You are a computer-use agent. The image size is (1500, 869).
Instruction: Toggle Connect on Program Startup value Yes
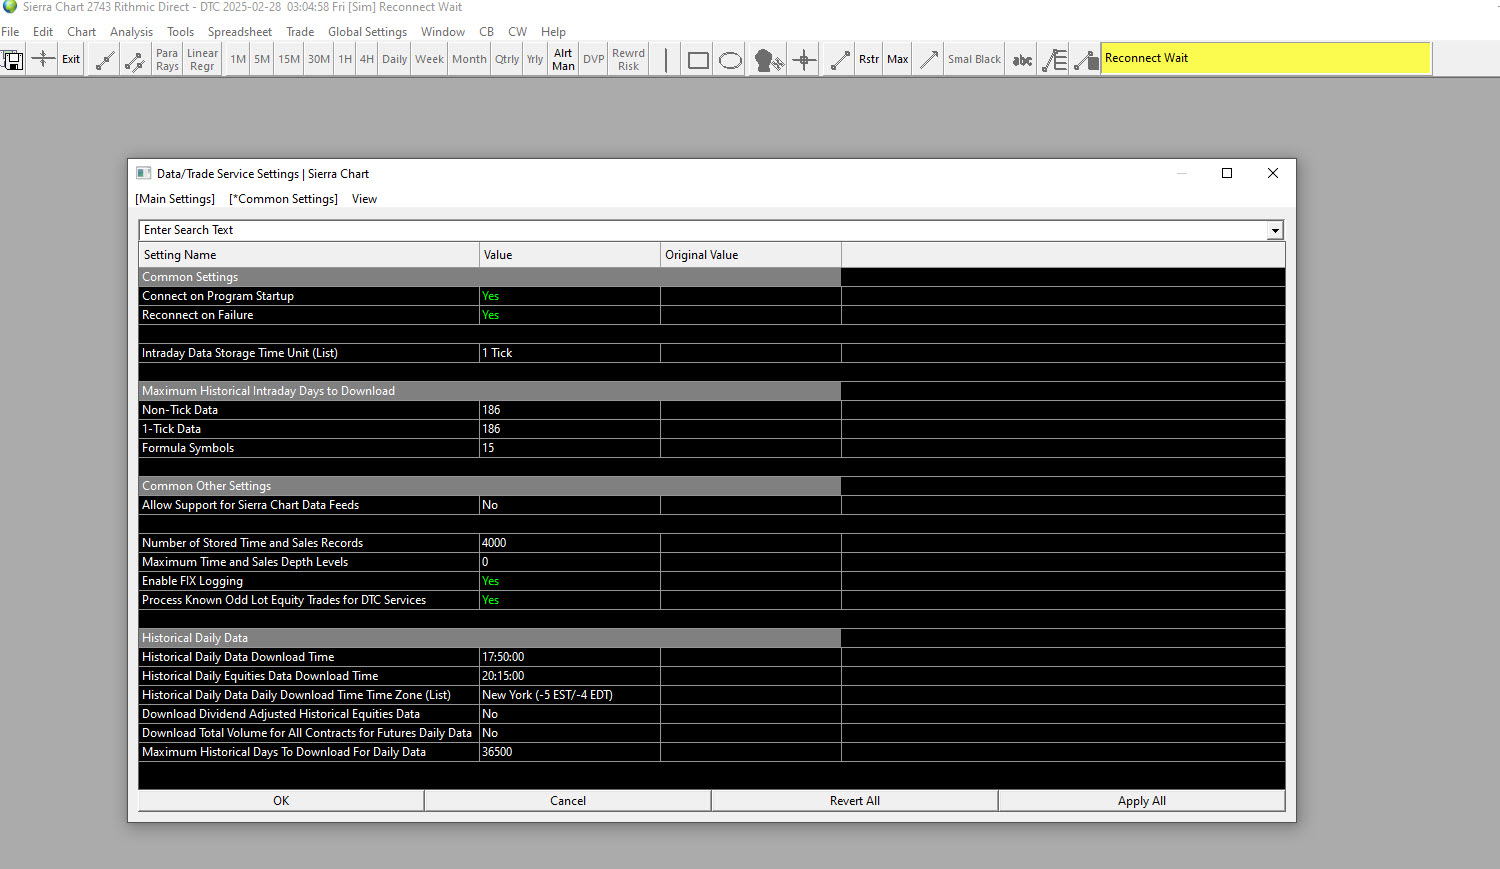click(x=570, y=296)
